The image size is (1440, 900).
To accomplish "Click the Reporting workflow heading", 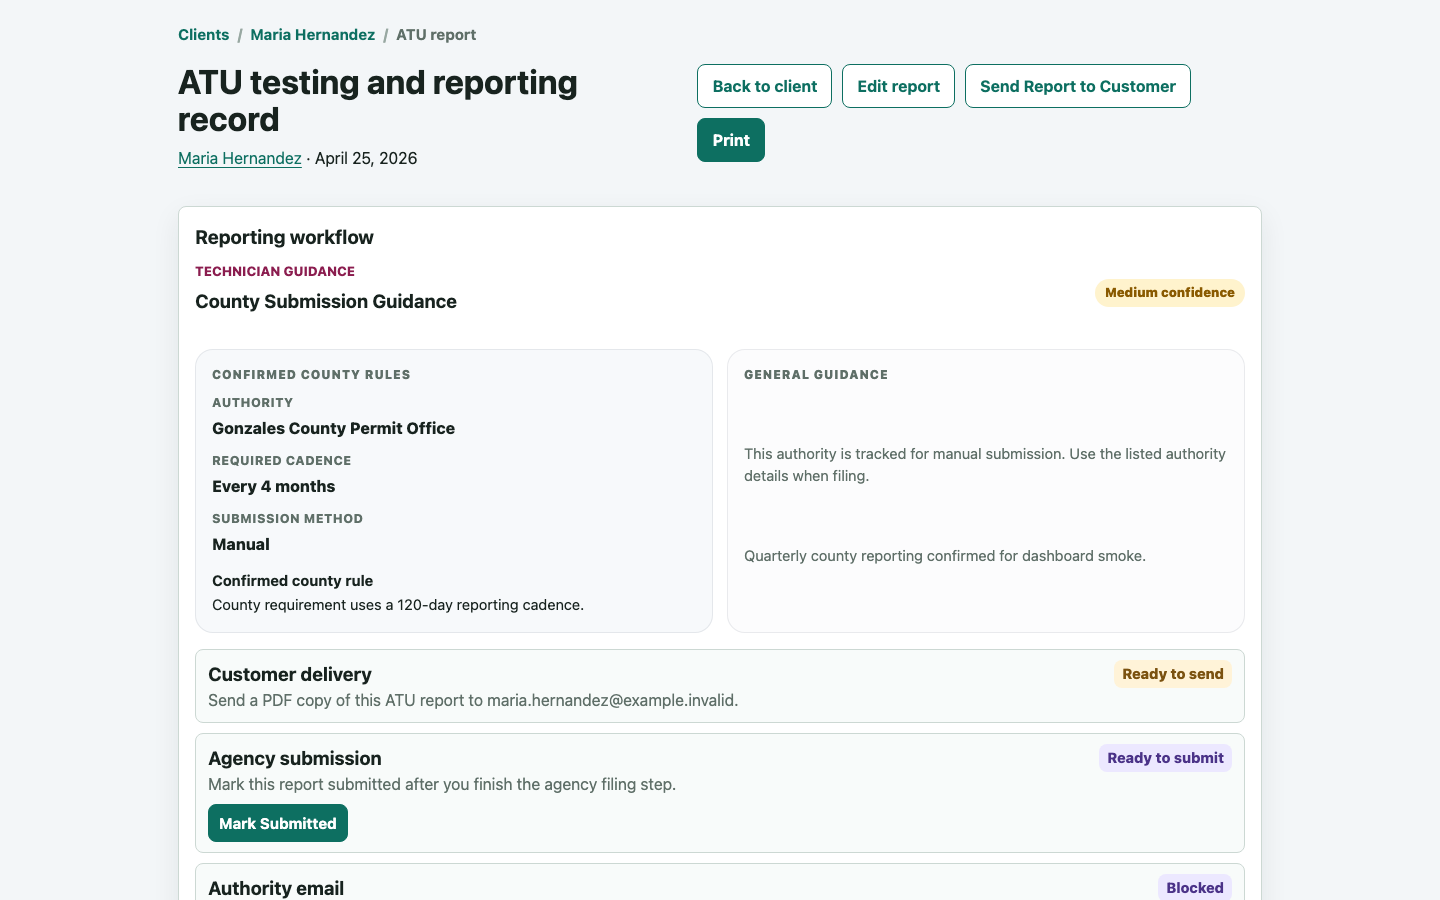I will coord(284,237).
